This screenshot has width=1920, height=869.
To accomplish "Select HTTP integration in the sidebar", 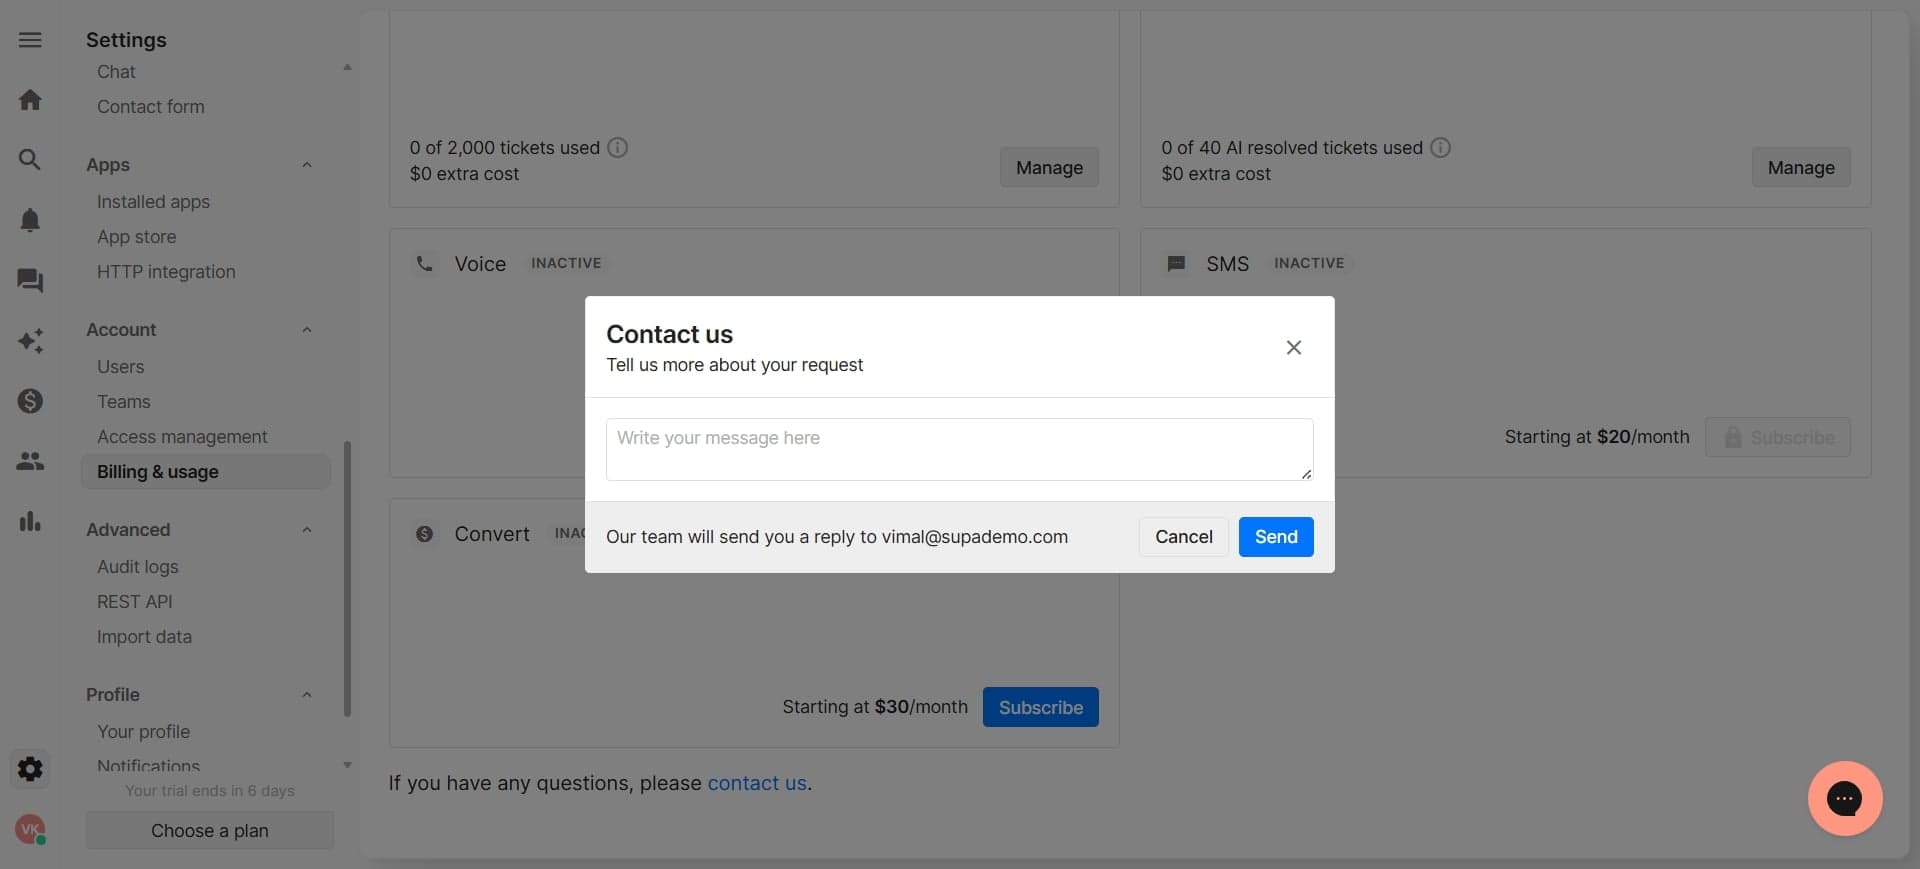I will coord(166,271).
